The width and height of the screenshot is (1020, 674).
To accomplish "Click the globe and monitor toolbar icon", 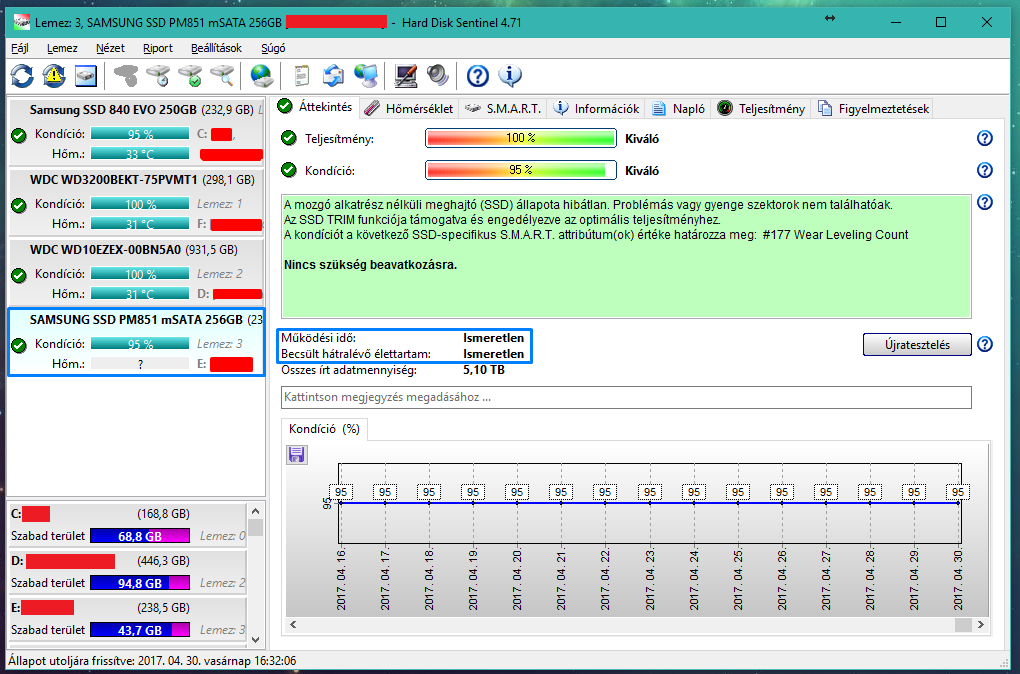I will [x=366, y=76].
